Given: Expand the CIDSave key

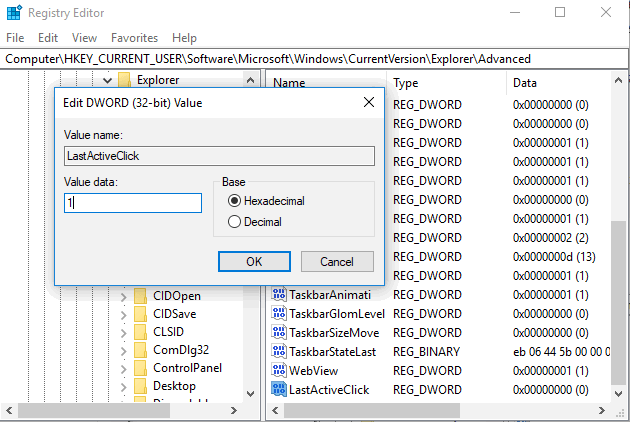Looking at the screenshot, I should [124, 315].
